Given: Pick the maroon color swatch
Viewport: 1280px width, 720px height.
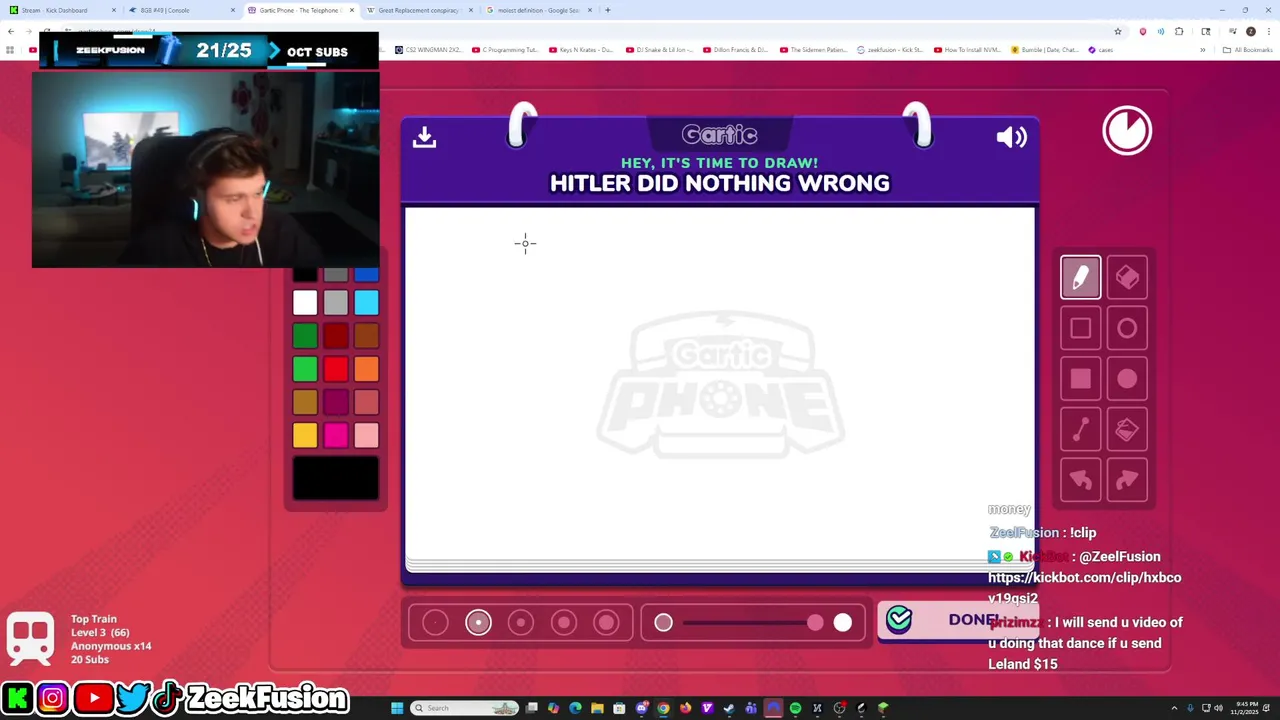Looking at the screenshot, I should coord(336,402).
